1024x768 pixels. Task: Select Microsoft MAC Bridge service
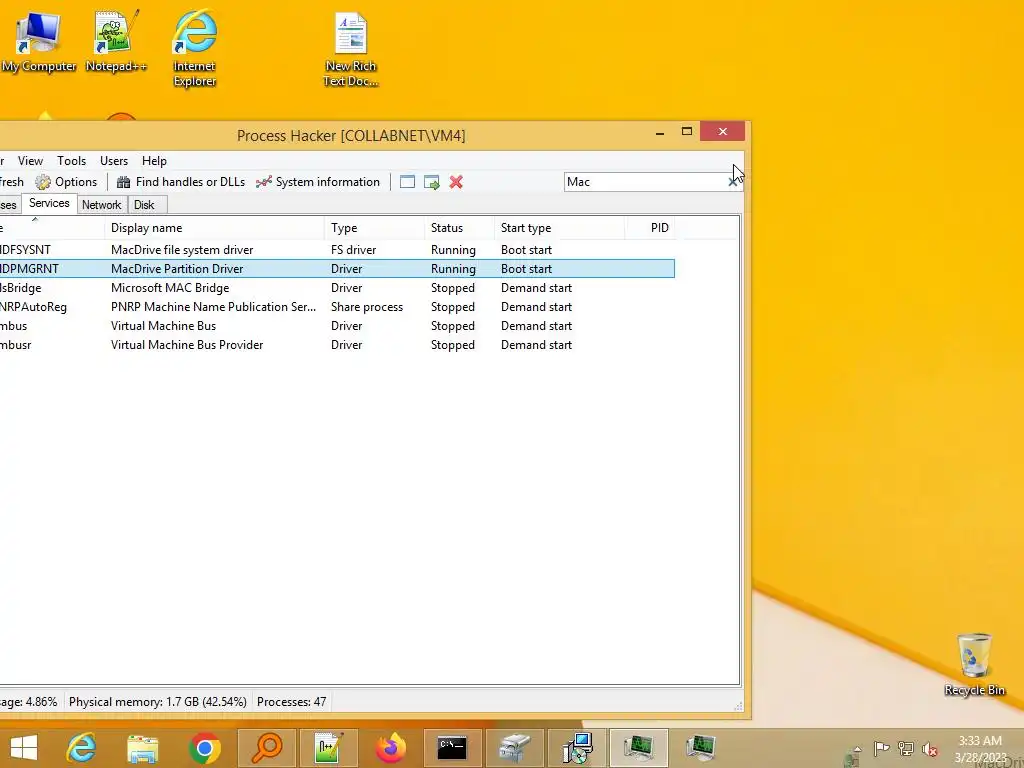click(337, 288)
